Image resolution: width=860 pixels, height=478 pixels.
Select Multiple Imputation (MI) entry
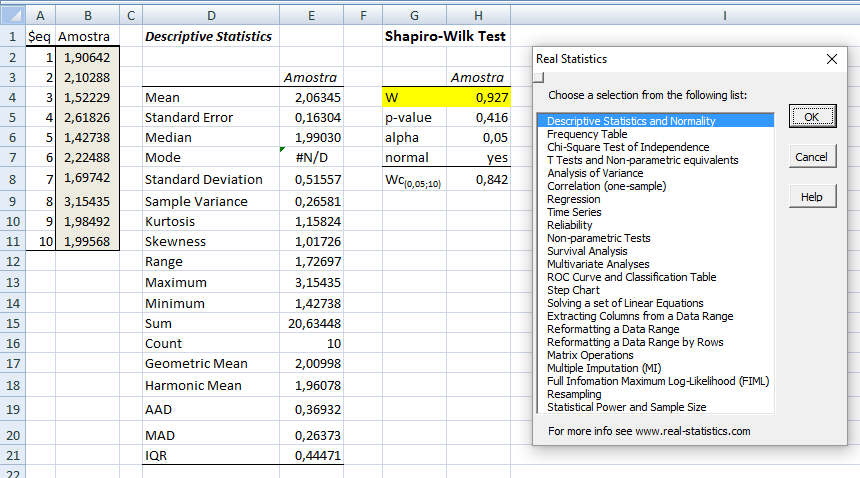coord(655,368)
